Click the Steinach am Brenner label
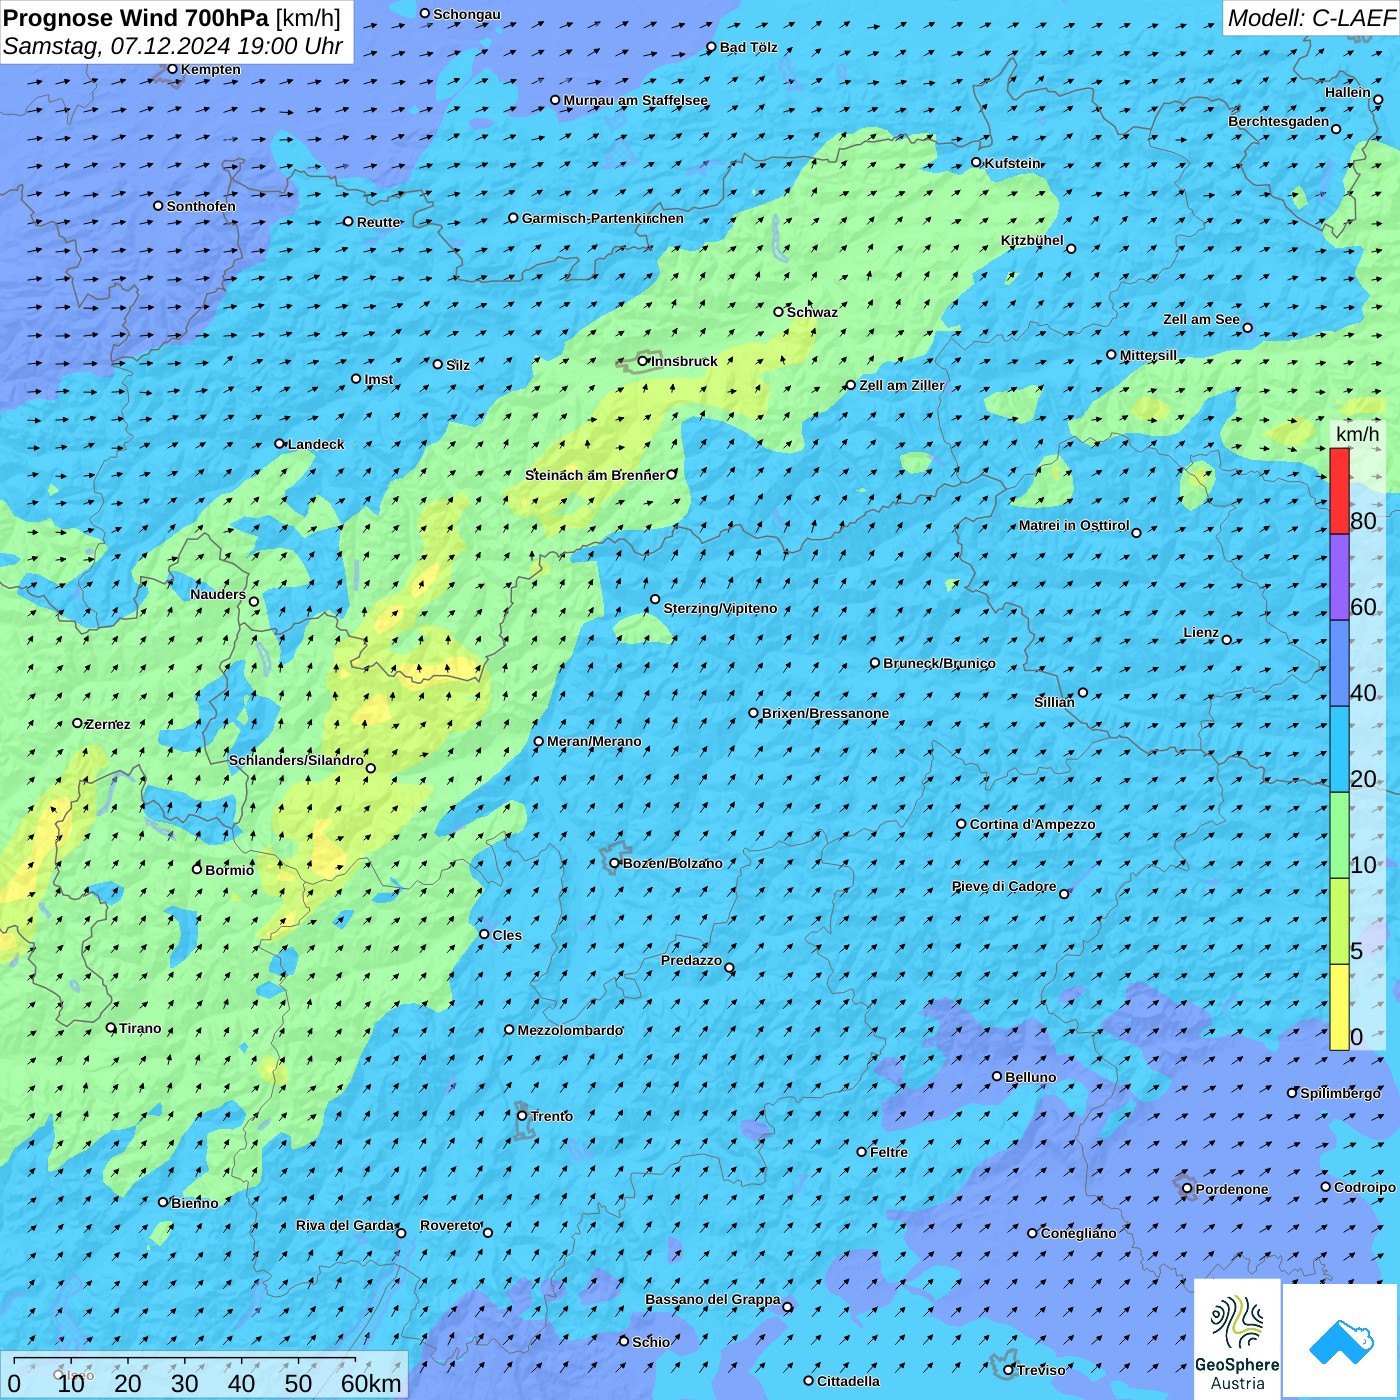The image size is (1400, 1400). point(594,475)
